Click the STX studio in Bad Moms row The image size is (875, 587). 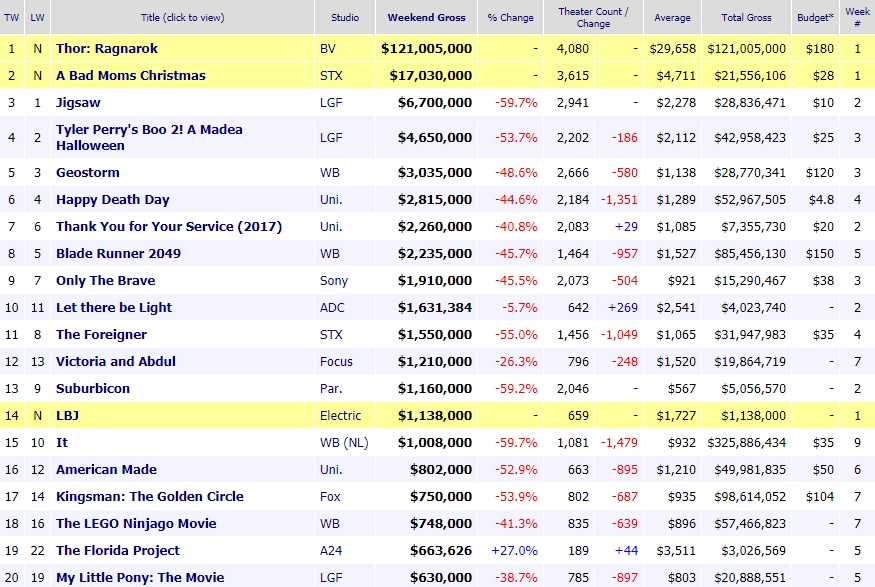331,75
